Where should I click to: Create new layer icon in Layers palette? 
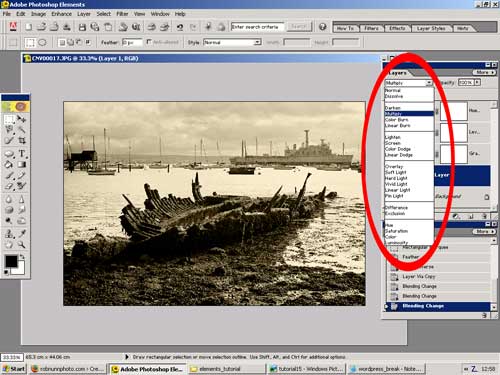(471, 216)
